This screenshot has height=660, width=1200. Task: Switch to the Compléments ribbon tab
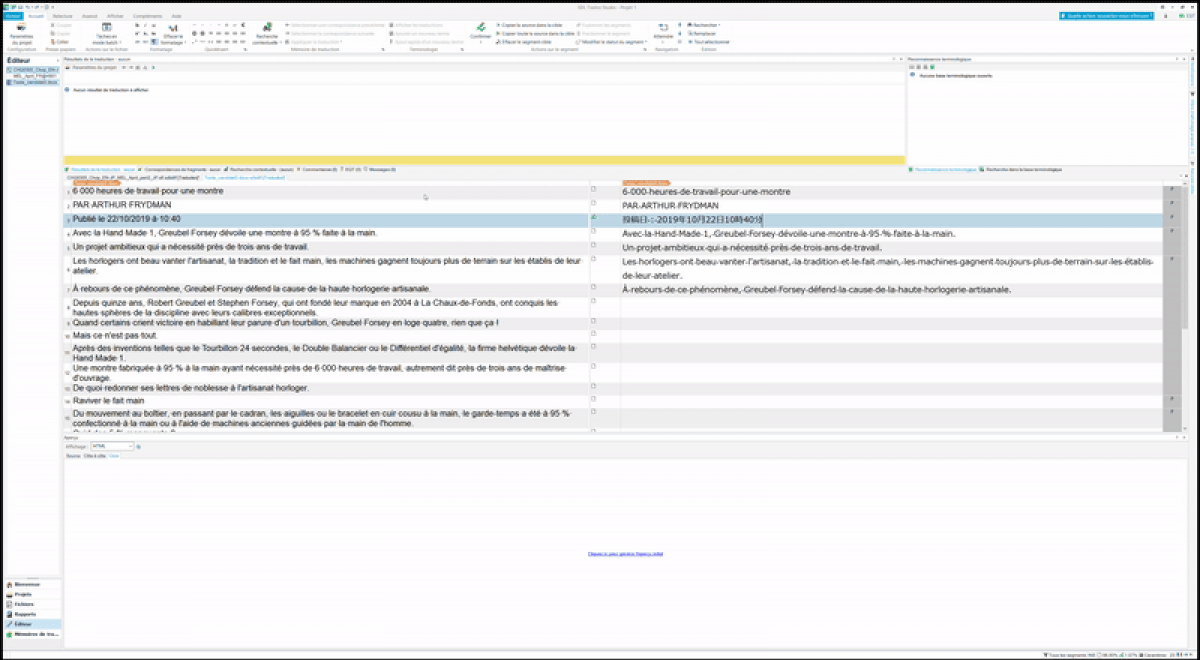coord(147,16)
